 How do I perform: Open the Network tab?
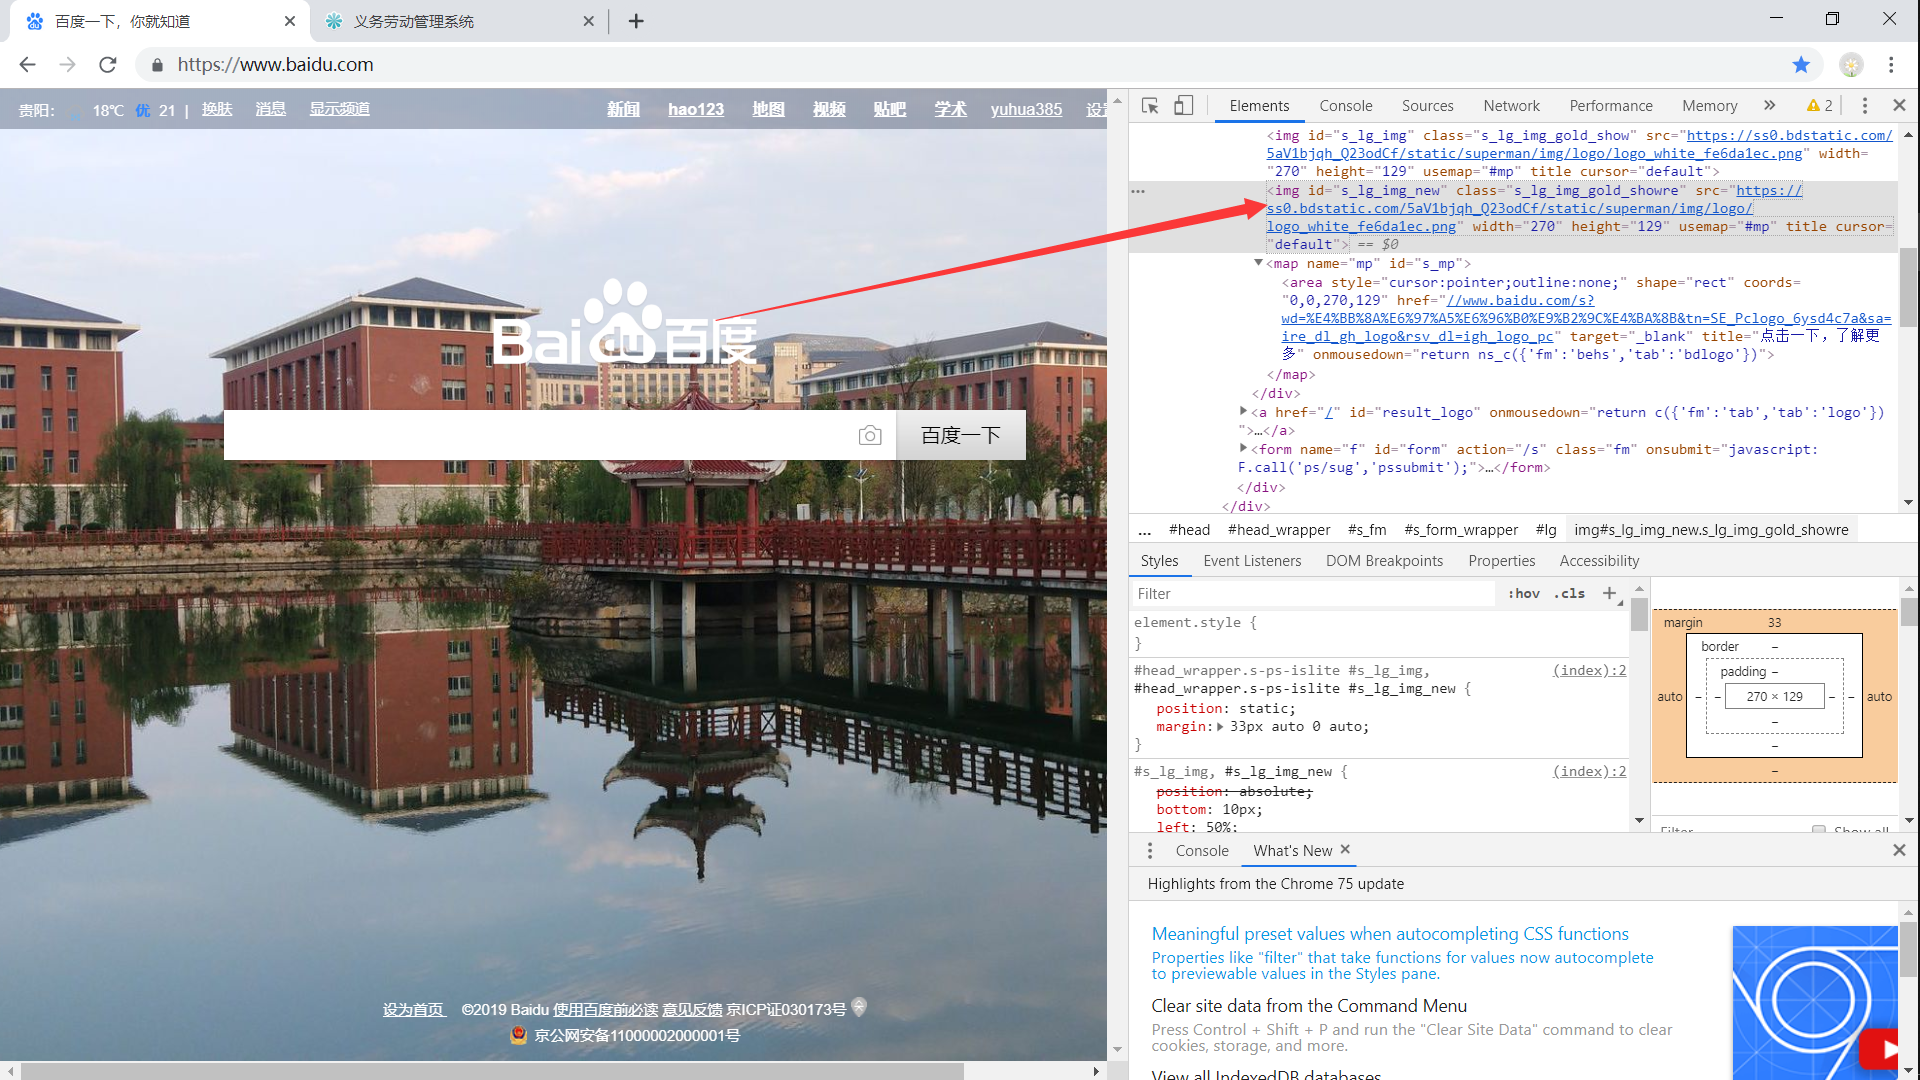coord(1512,106)
